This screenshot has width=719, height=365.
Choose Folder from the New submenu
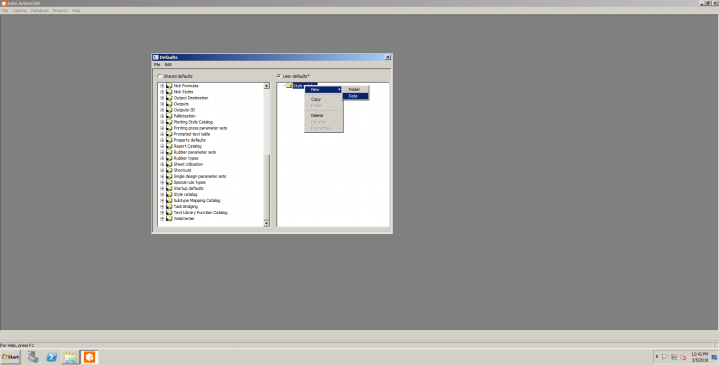pos(355,89)
